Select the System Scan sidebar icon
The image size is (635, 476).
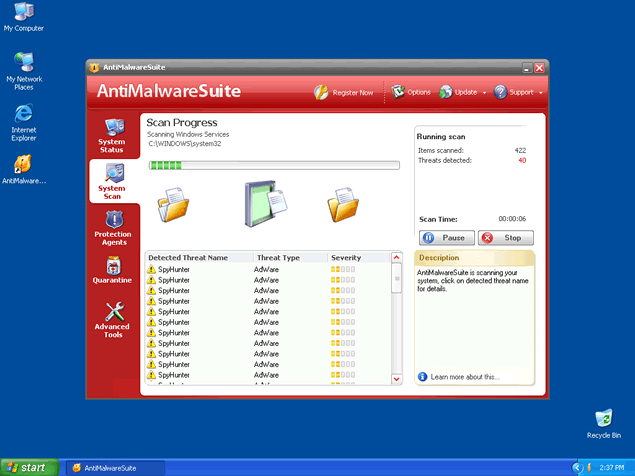pos(112,180)
